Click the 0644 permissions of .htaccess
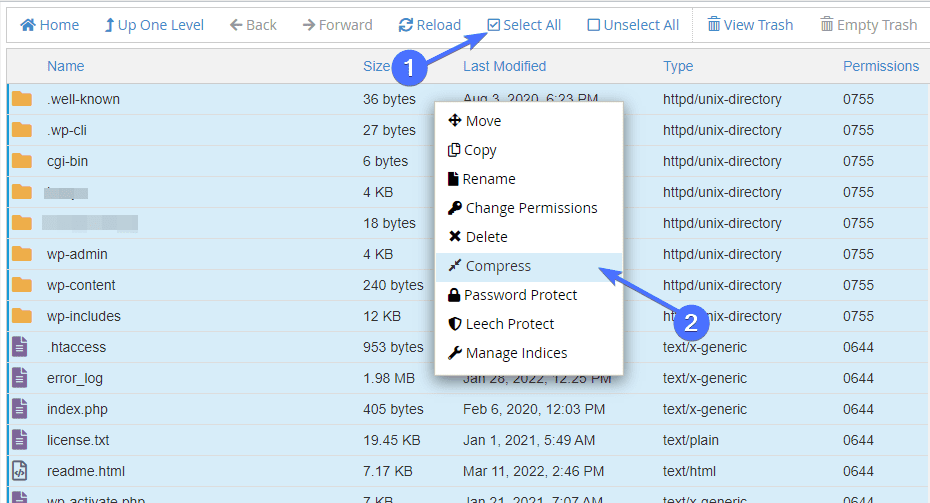This screenshot has width=930, height=503. pos(858,347)
